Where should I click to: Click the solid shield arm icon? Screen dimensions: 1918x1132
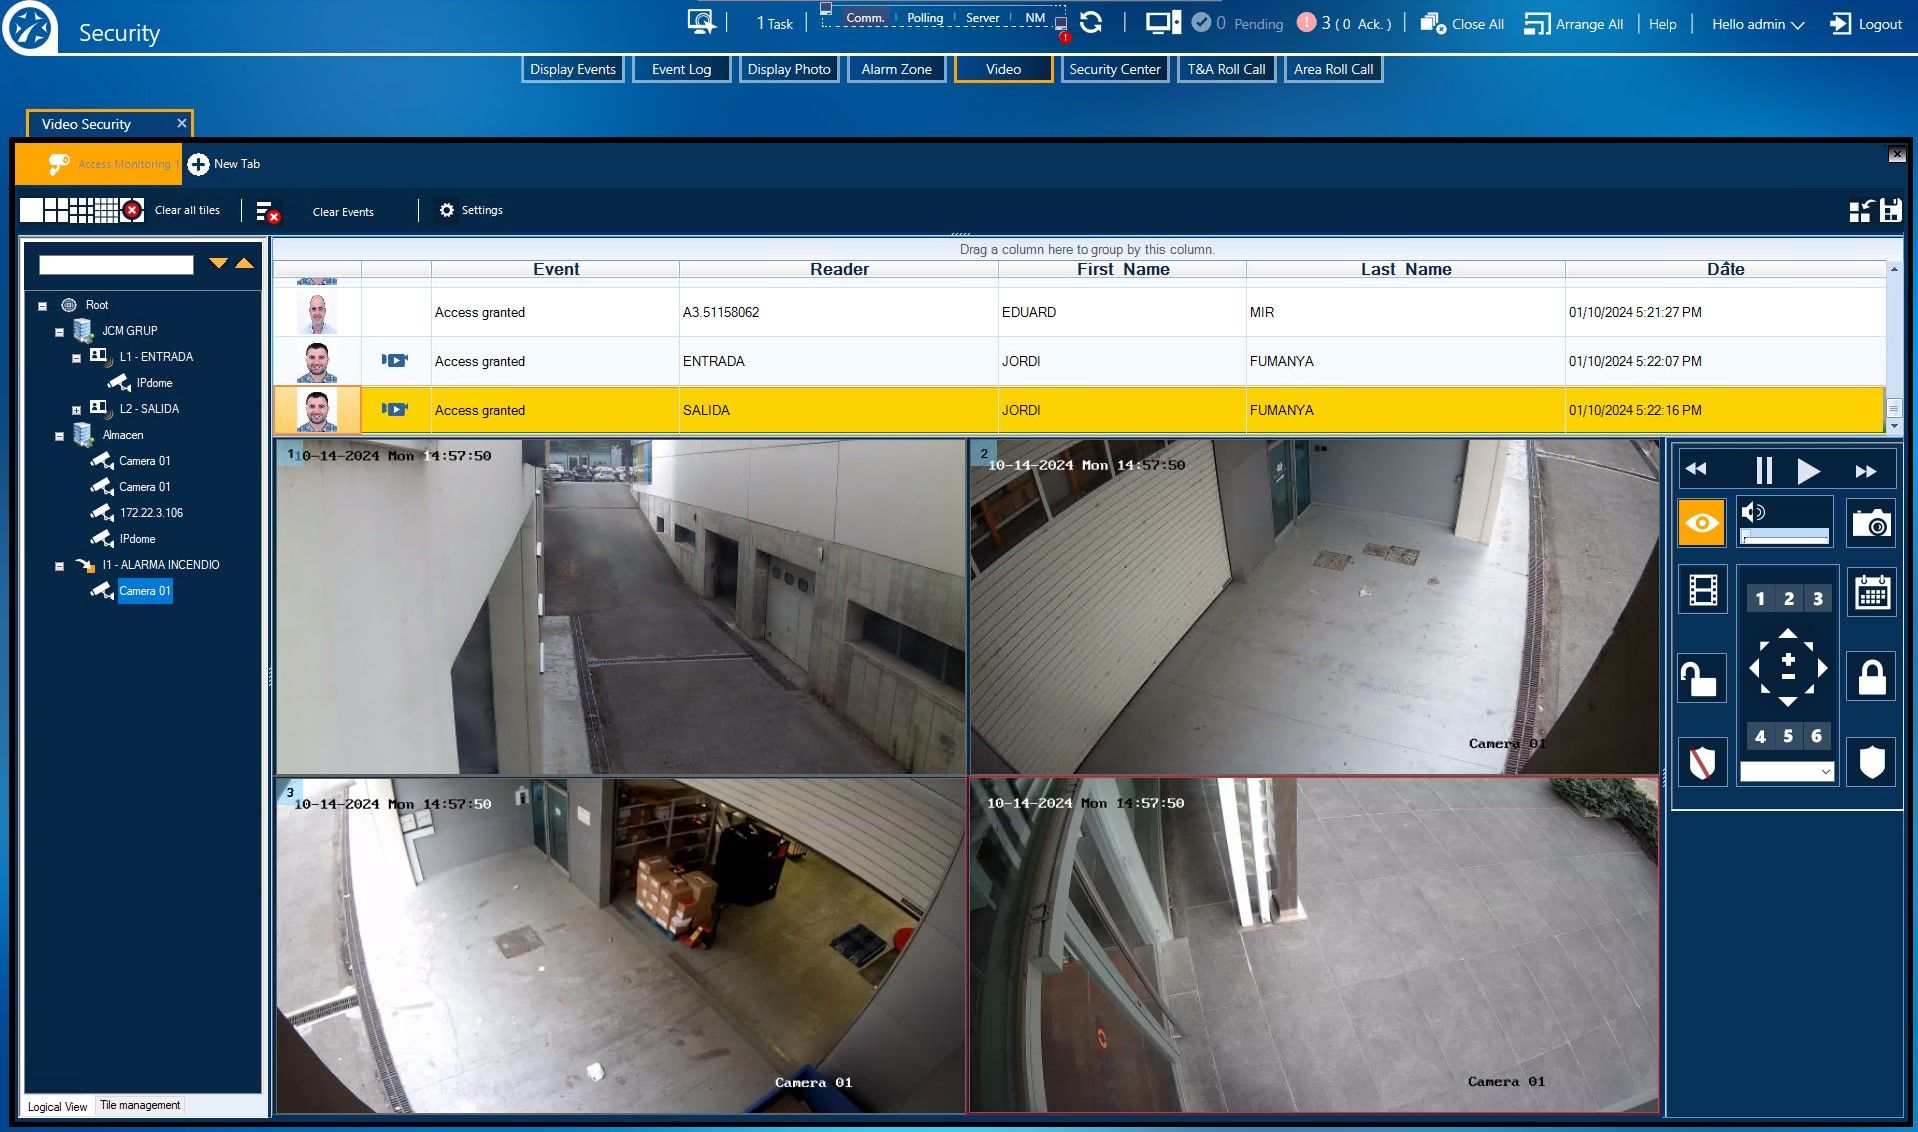coord(1871,762)
